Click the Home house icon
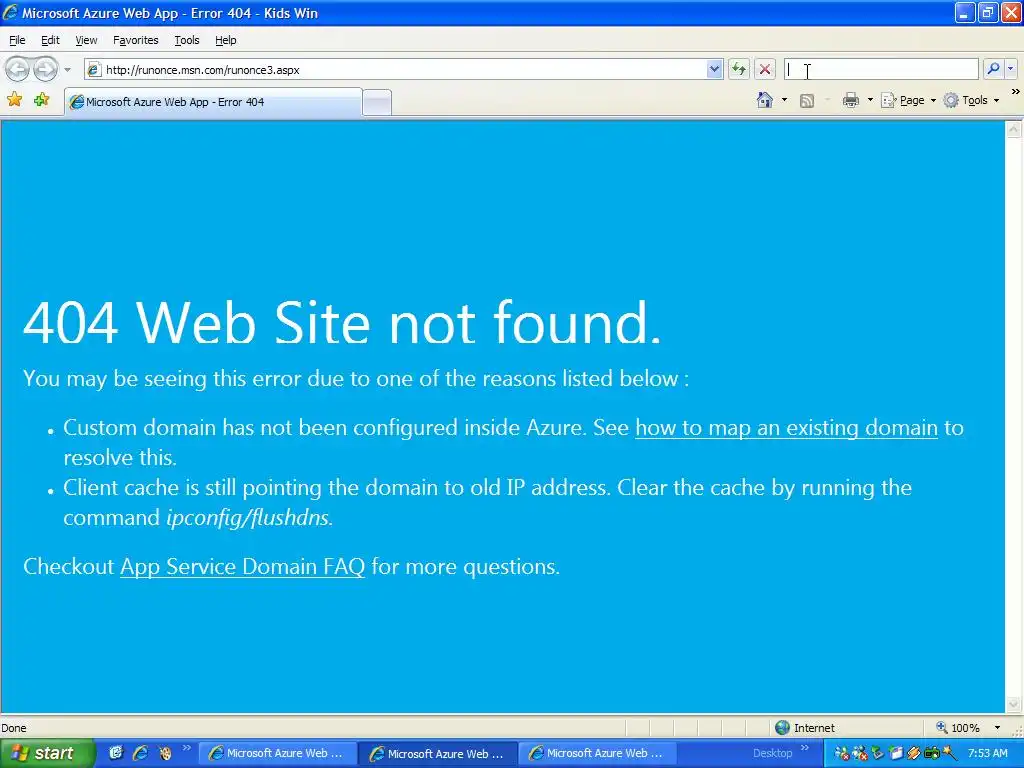Viewport: 1024px width, 768px height. point(765,100)
